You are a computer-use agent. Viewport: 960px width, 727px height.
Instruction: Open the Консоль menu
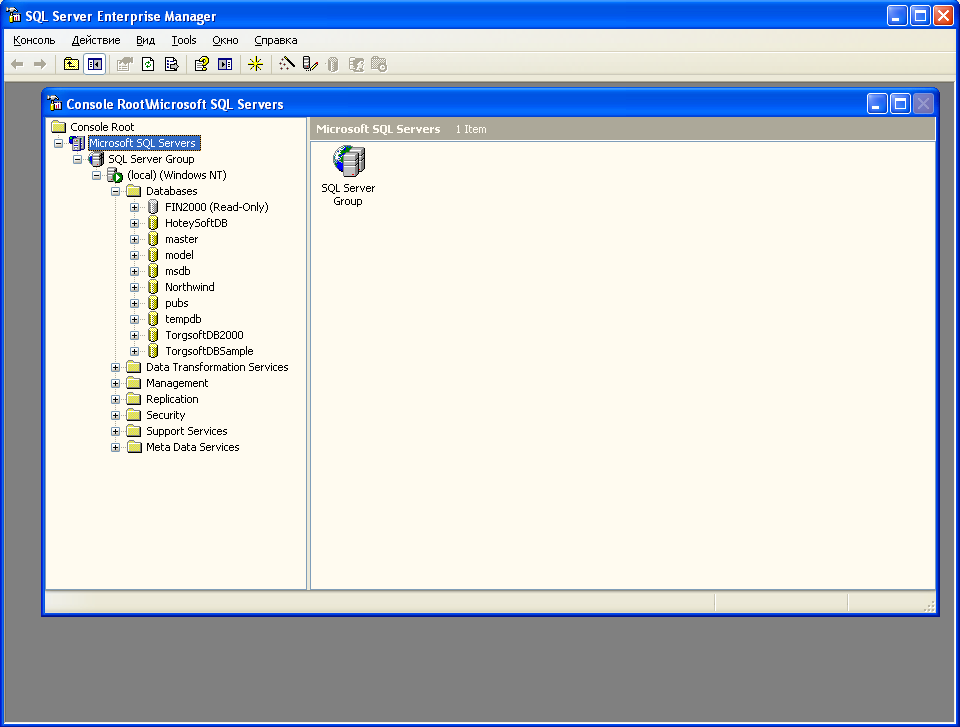34,40
